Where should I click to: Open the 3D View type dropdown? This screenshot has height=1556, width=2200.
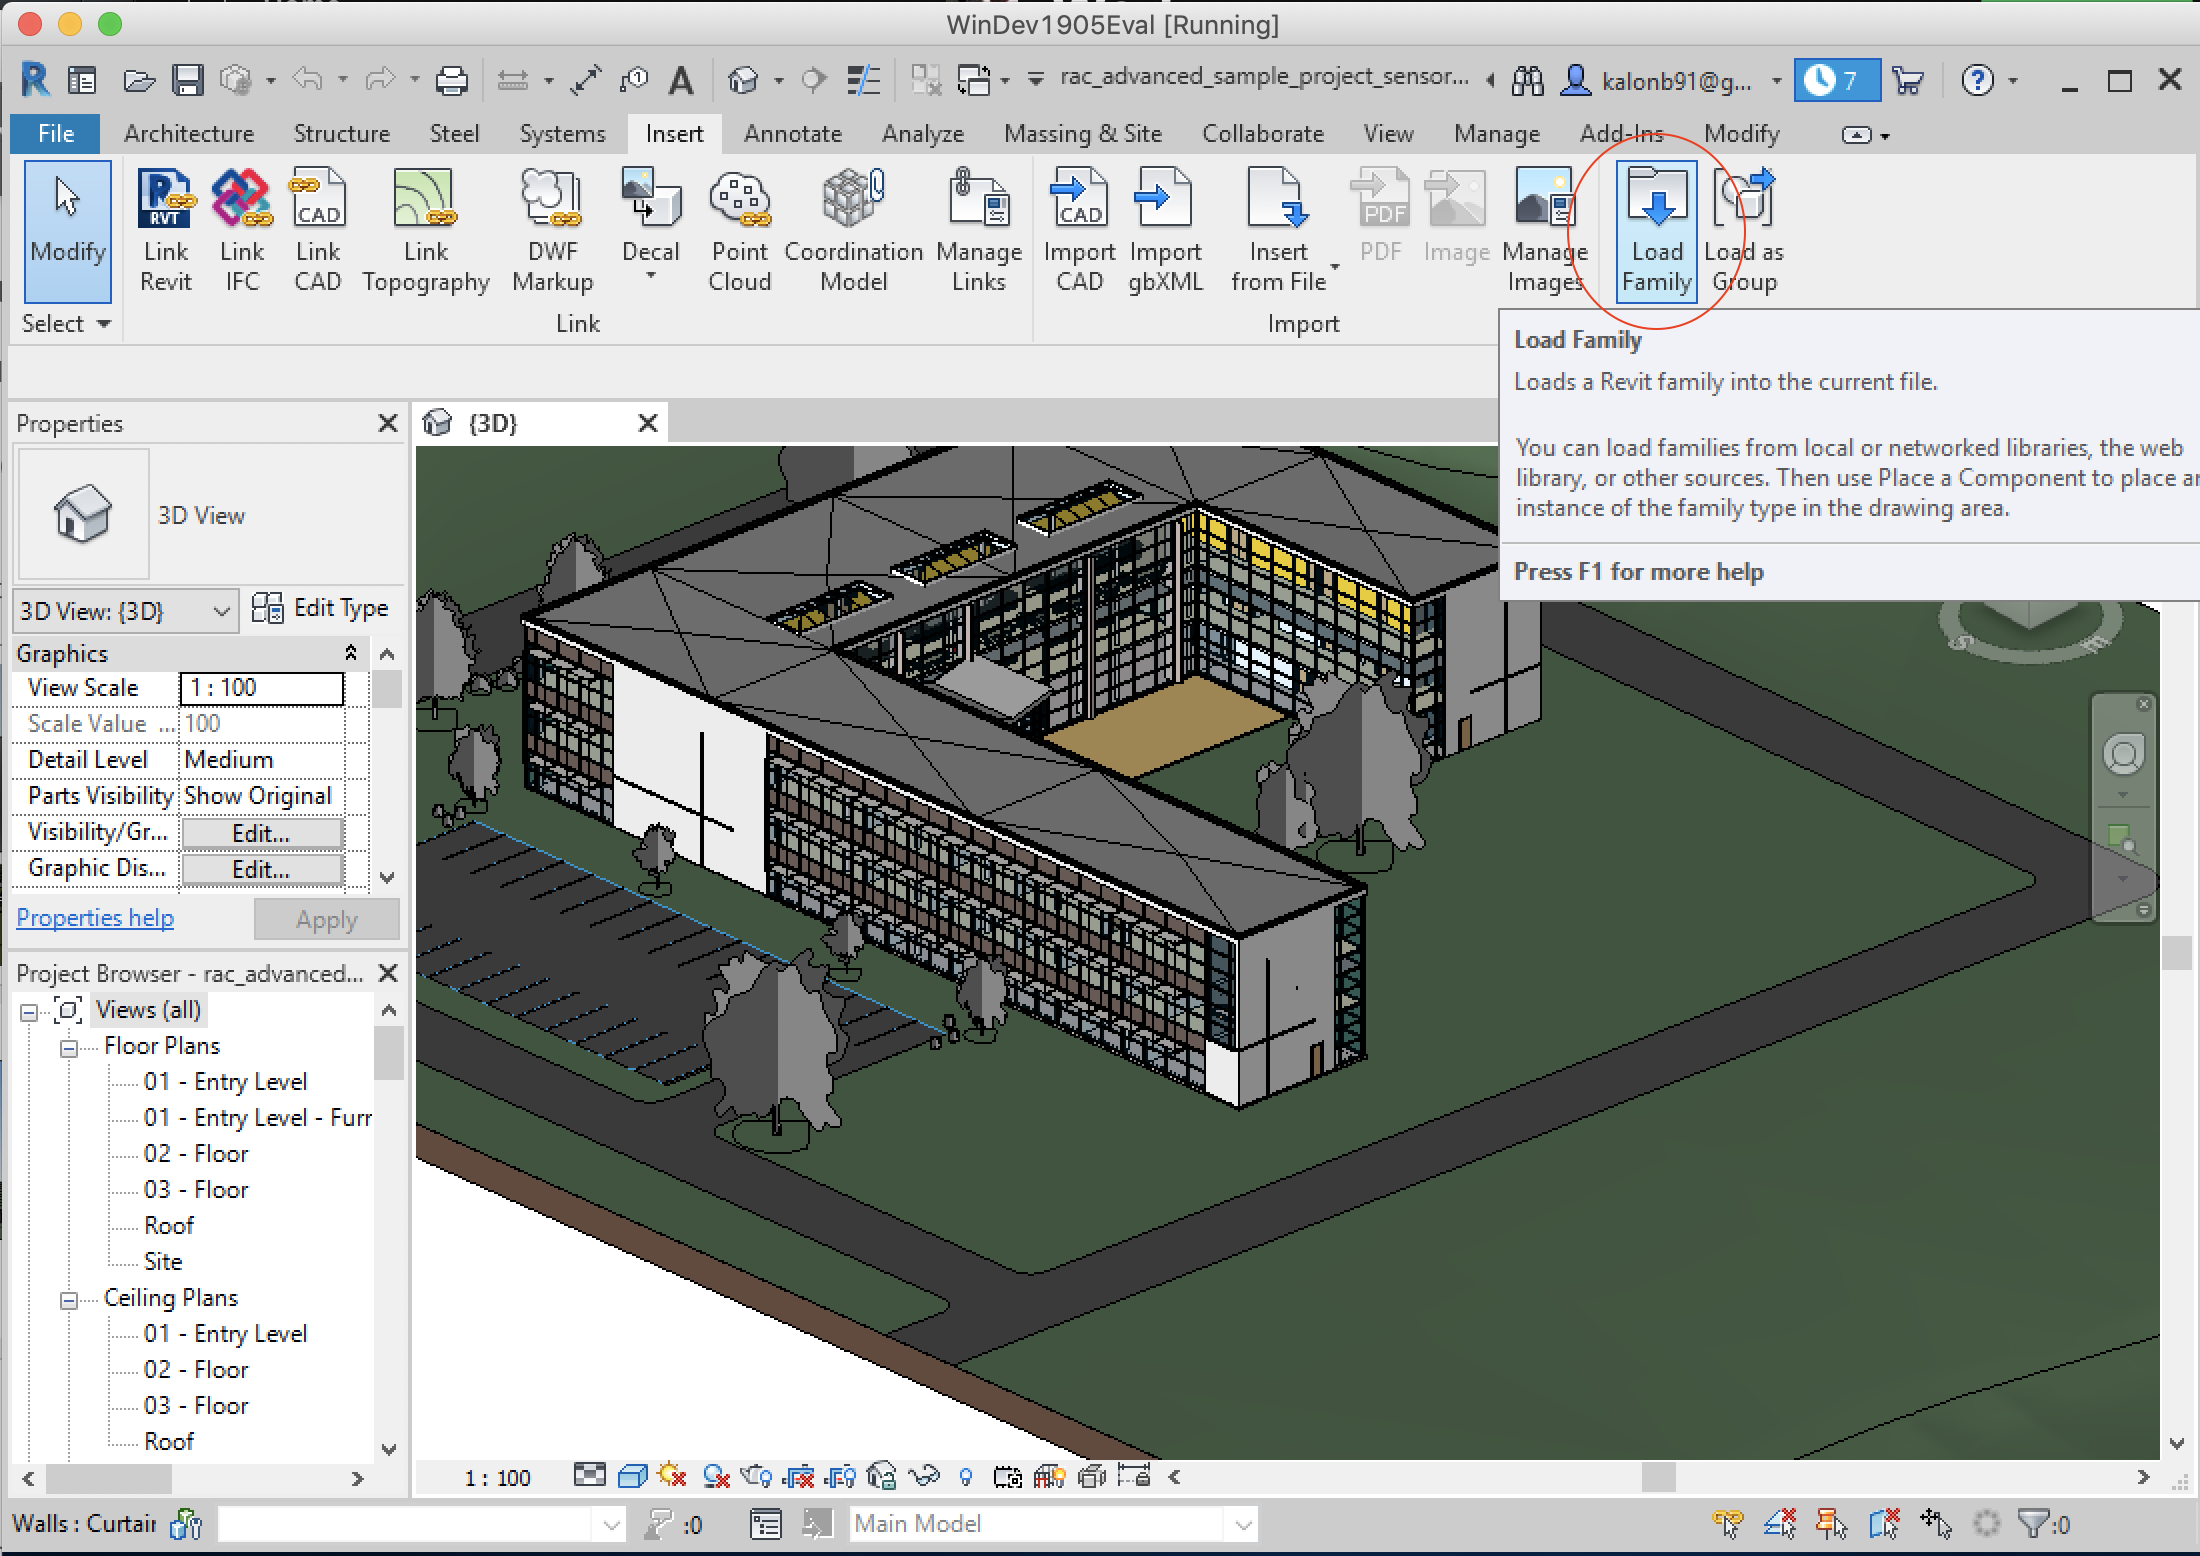tap(125, 610)
